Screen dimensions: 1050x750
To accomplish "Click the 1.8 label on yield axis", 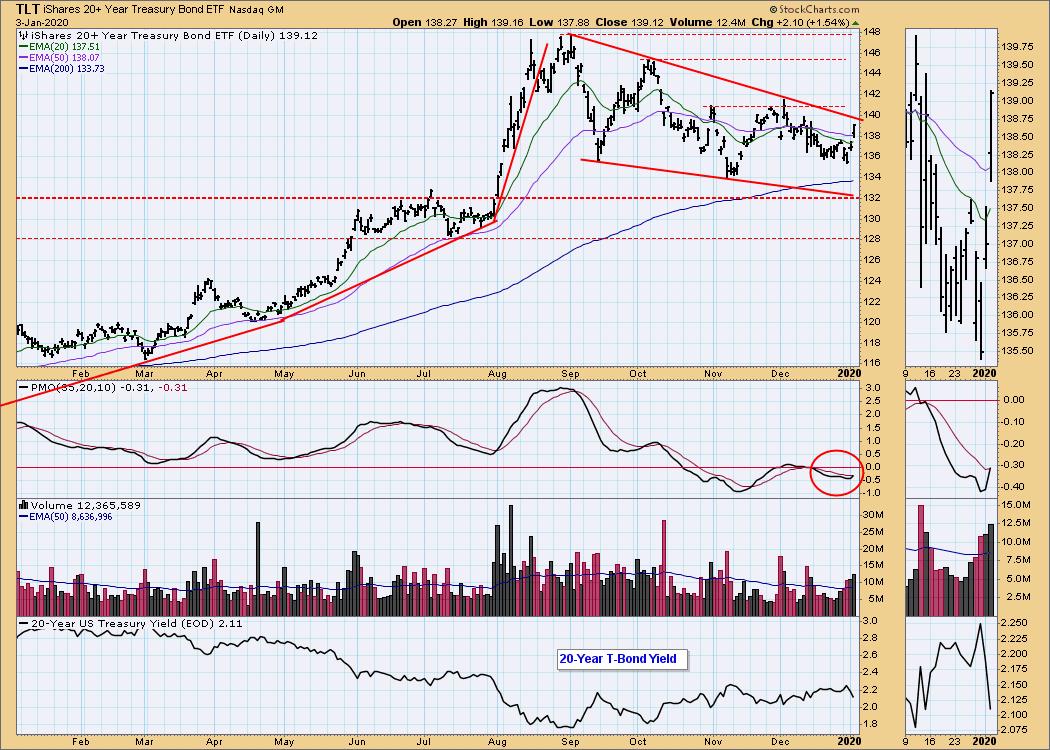I will coord(871,724).
